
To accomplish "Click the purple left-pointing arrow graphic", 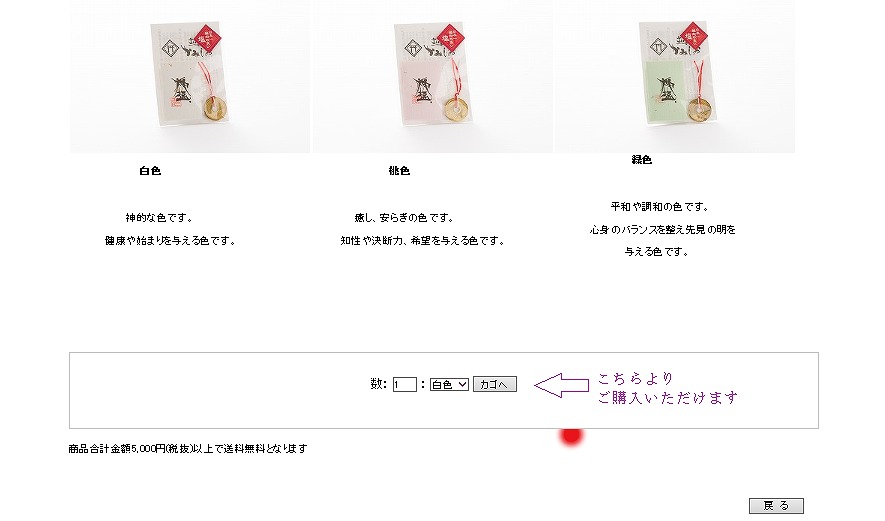I will [562, 386].
